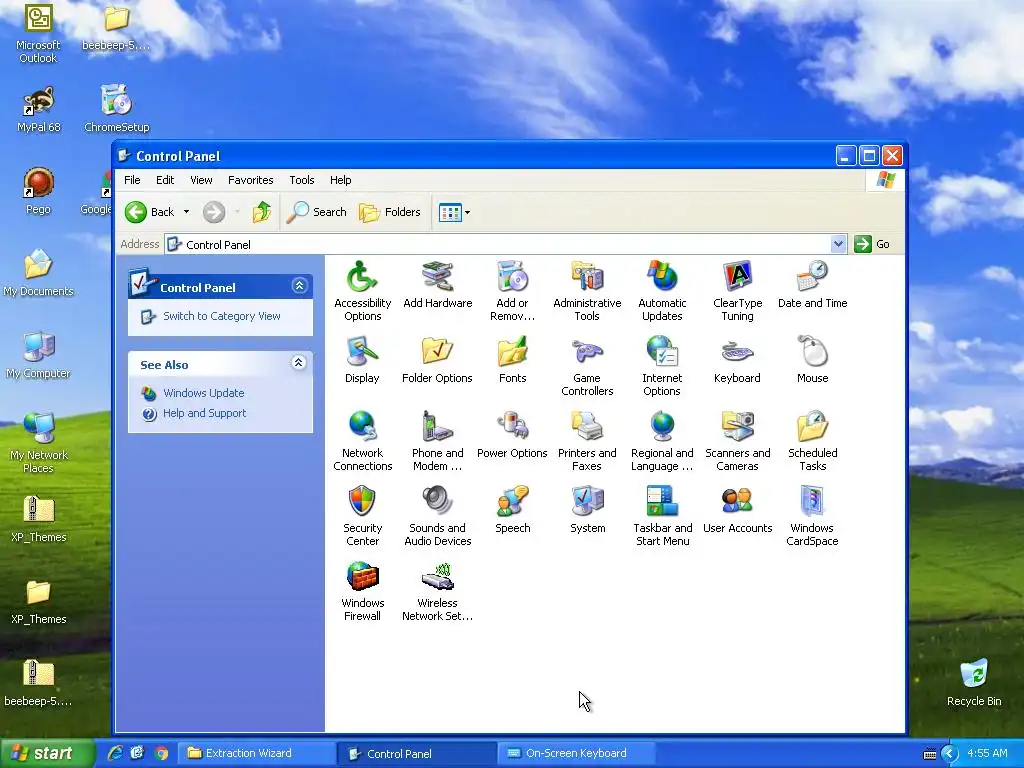Click the Search toolbar button
The width and height of the screenshot is (1024, 768).
coord(317,212)
